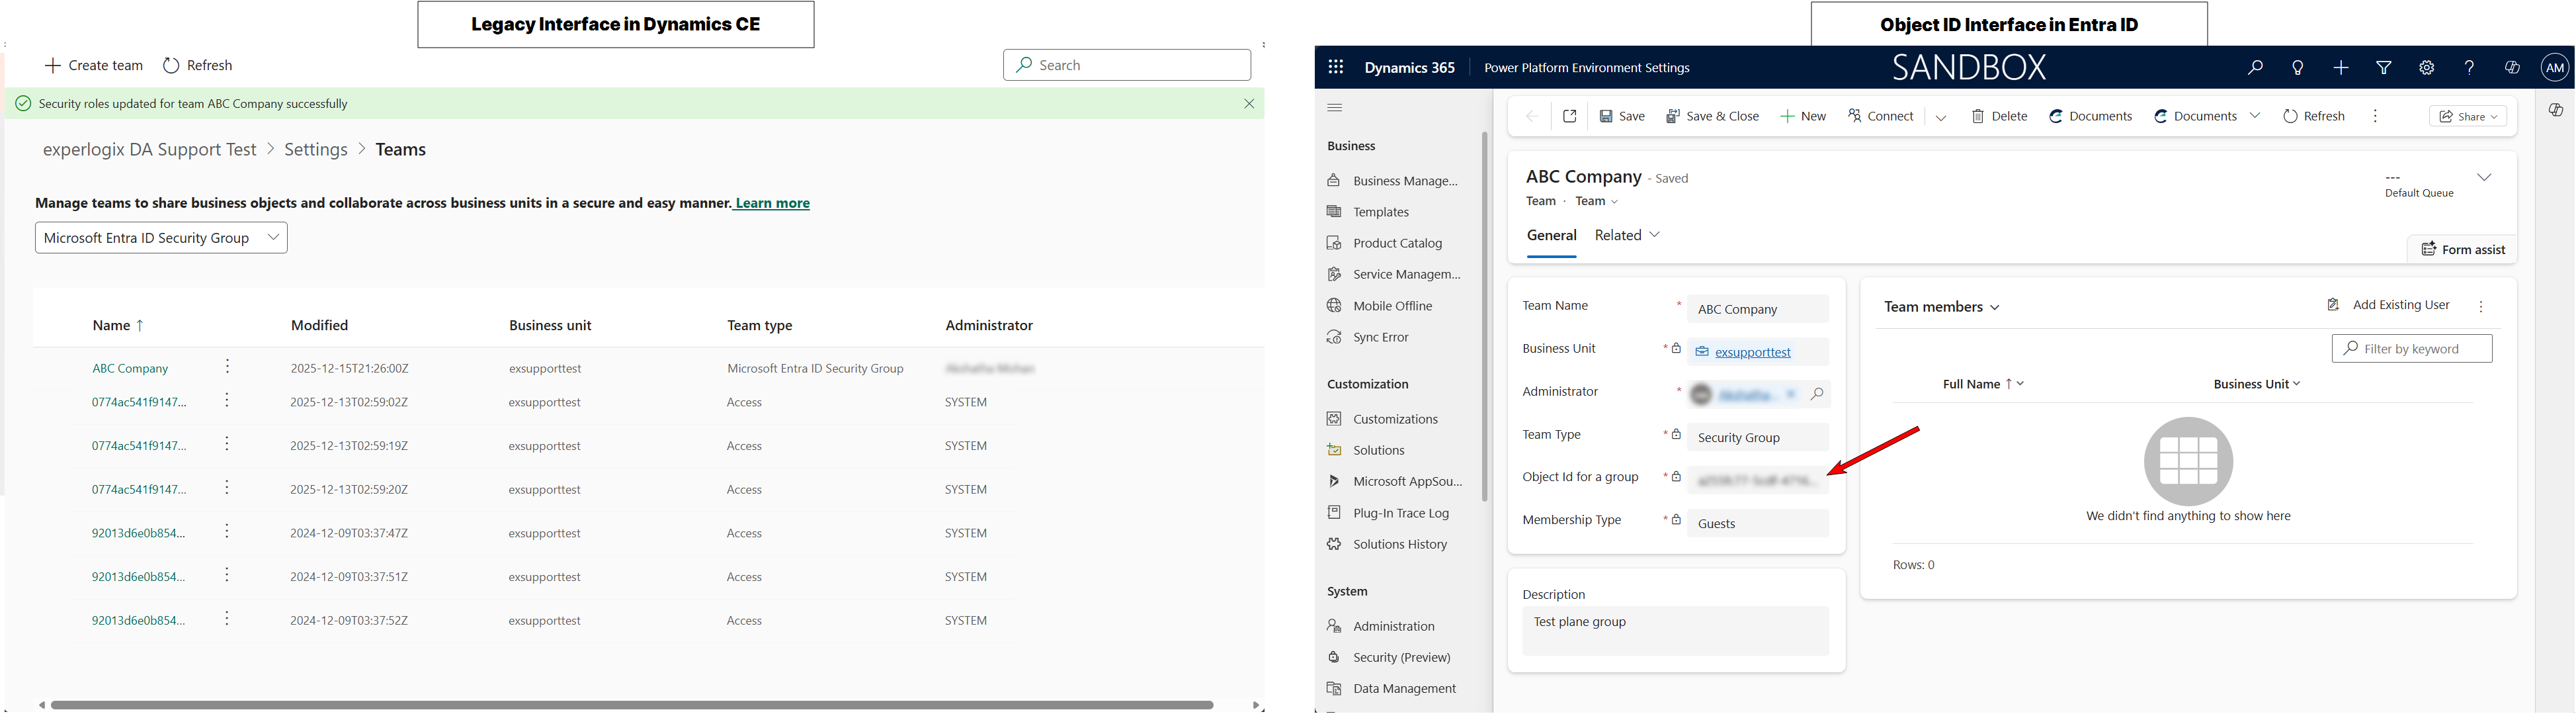Open Mobile Offline in sitemap
2576x714 pixels.
(1380, 306)
